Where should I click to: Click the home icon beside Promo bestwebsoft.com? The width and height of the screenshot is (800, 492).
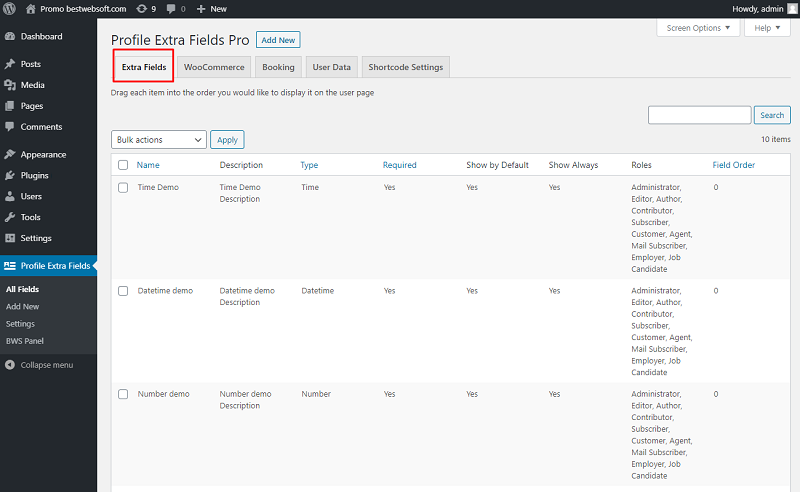[31, 9]
